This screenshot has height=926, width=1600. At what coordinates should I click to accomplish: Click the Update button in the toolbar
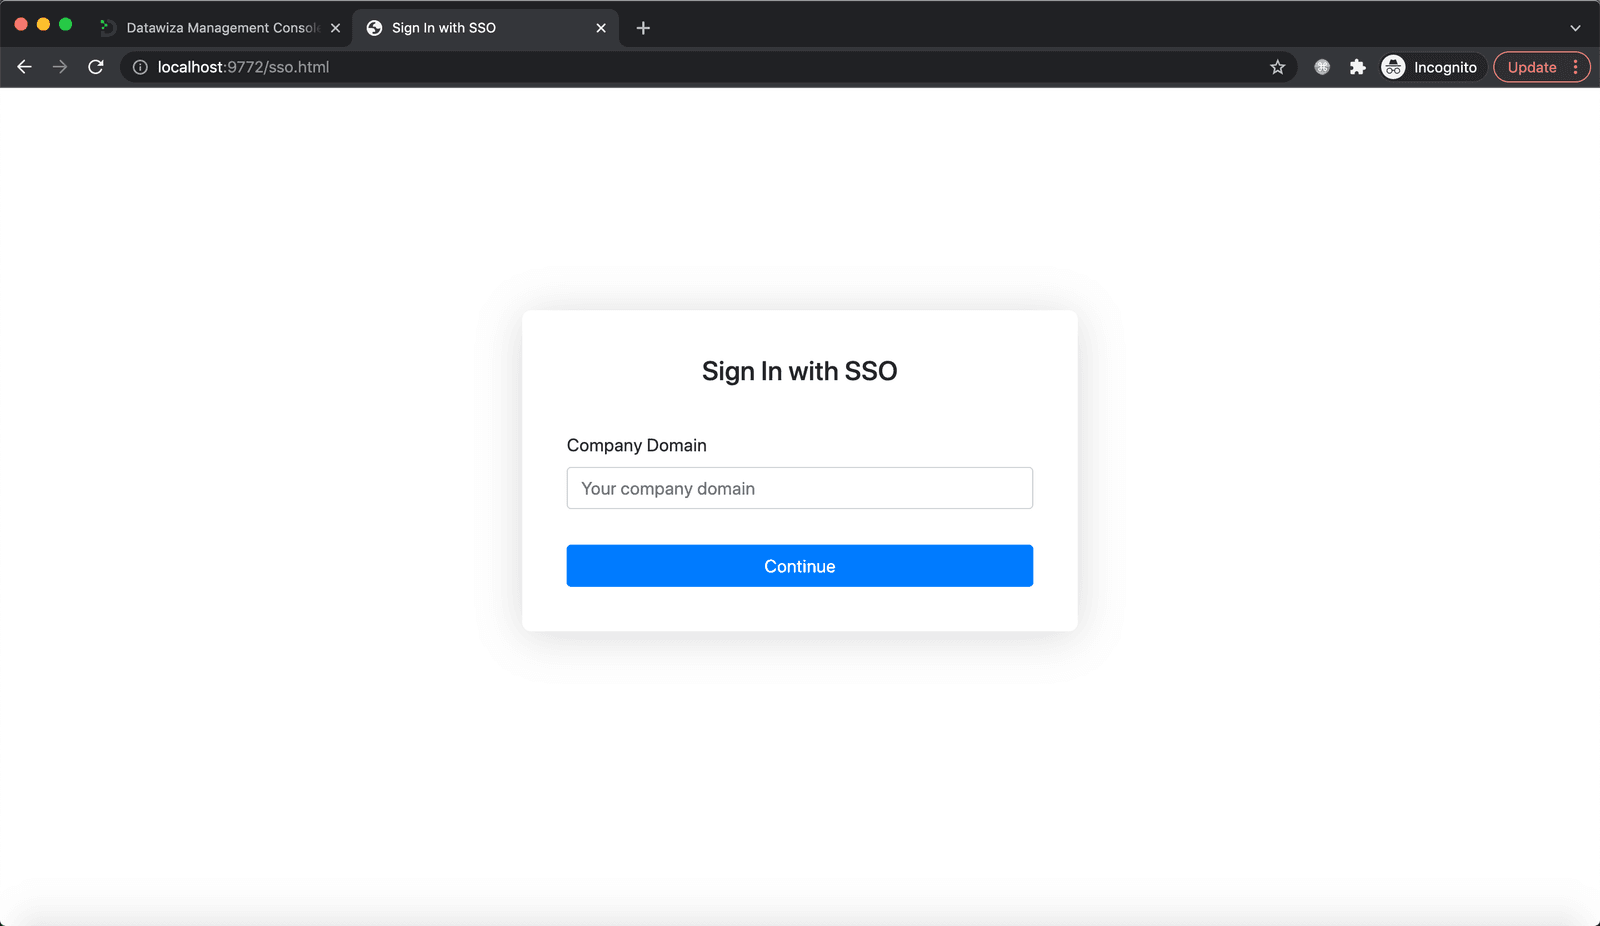tap(1532, 67)
